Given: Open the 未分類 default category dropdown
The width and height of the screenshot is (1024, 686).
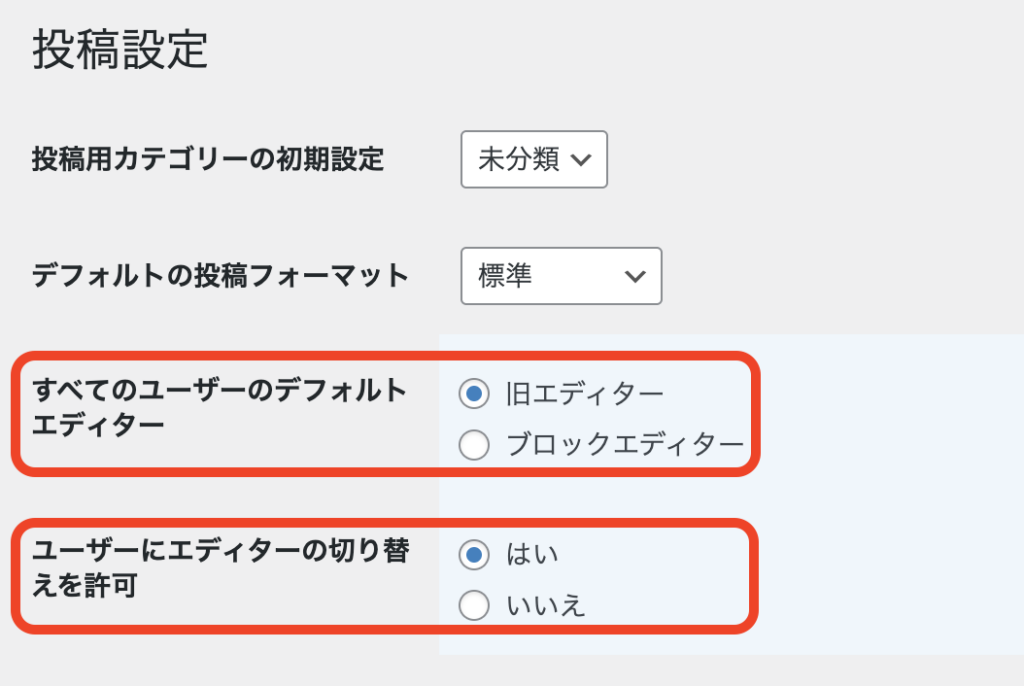Looking at the screenshot, I should tap(533, 159).
